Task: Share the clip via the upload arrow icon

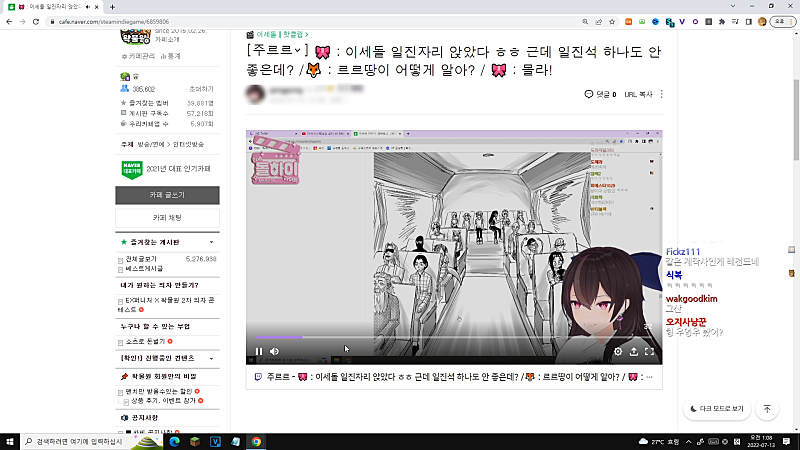Action: coord(634,351)
